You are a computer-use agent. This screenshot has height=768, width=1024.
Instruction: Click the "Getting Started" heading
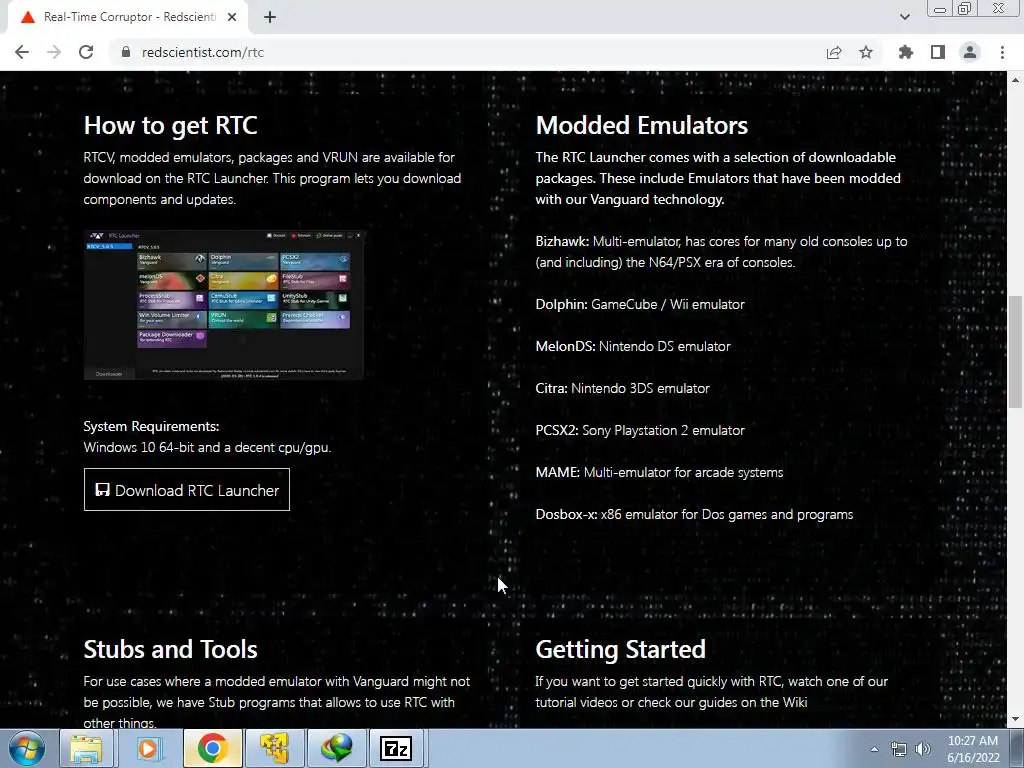pos(620,649)
